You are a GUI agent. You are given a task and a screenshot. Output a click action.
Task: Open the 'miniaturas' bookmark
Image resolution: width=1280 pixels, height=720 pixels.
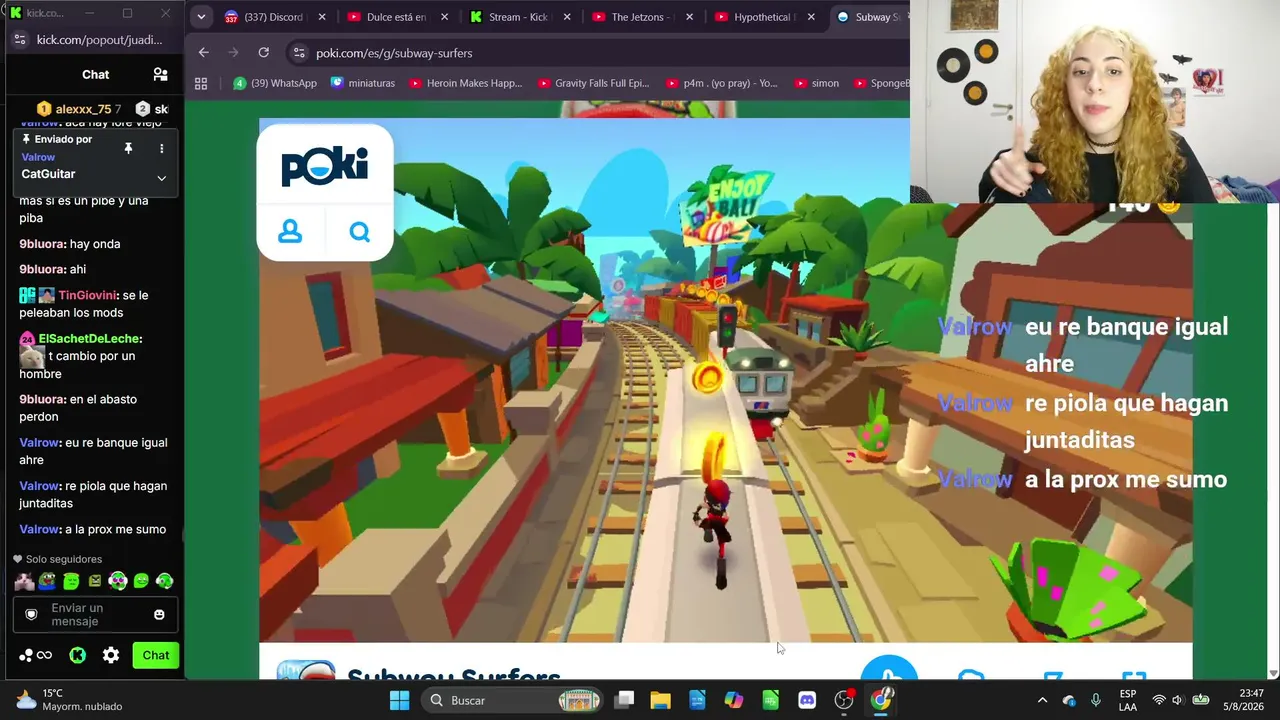coord(363,83)
